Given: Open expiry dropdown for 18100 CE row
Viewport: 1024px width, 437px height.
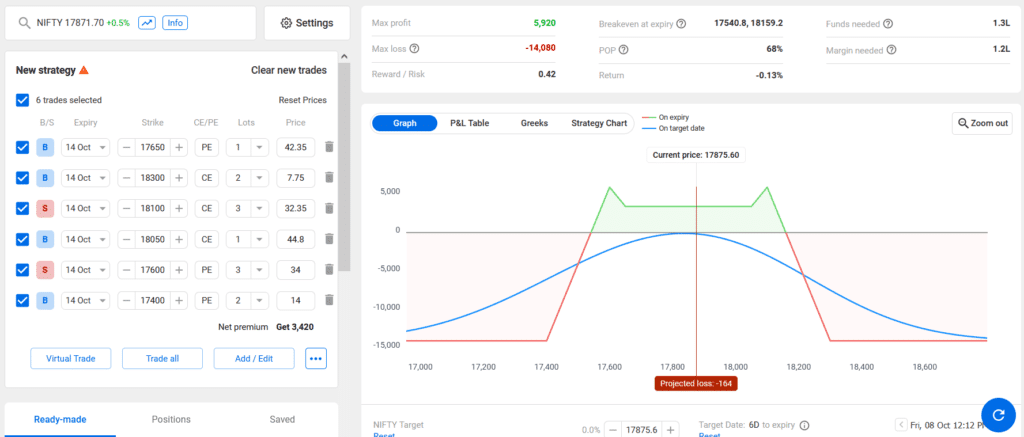Looking at the screenshot, I should coord(86,208).
